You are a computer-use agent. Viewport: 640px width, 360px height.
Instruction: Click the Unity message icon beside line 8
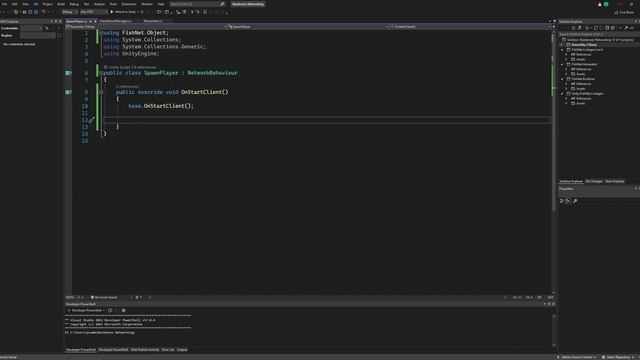[68, 92]
